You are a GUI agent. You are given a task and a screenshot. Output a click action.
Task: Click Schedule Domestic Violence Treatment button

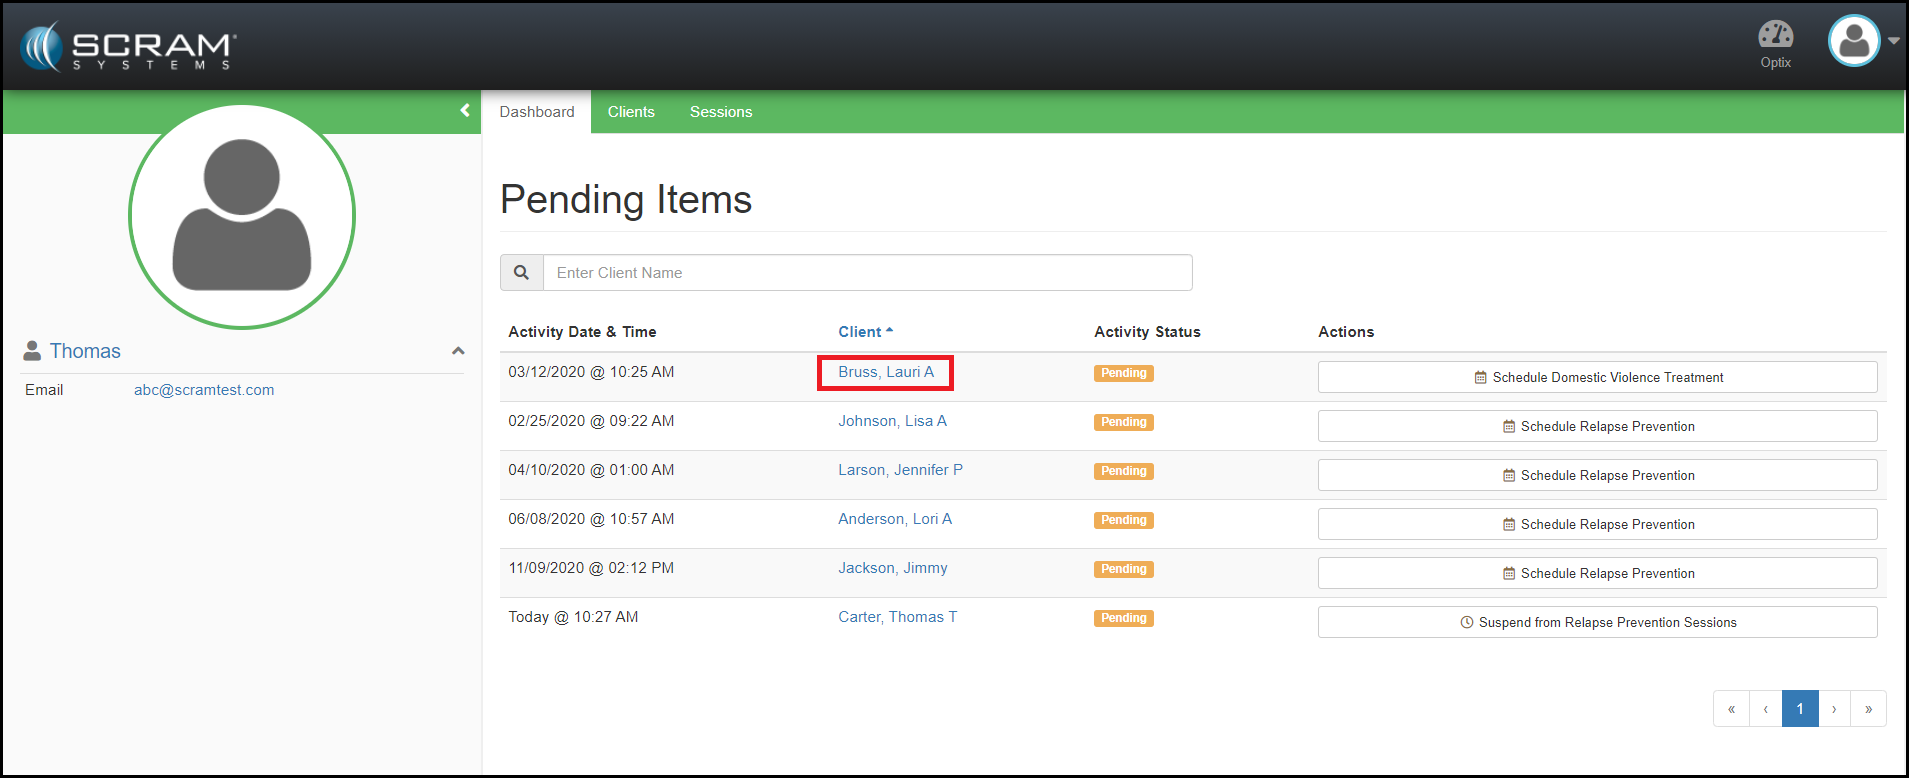point(1597,377)
